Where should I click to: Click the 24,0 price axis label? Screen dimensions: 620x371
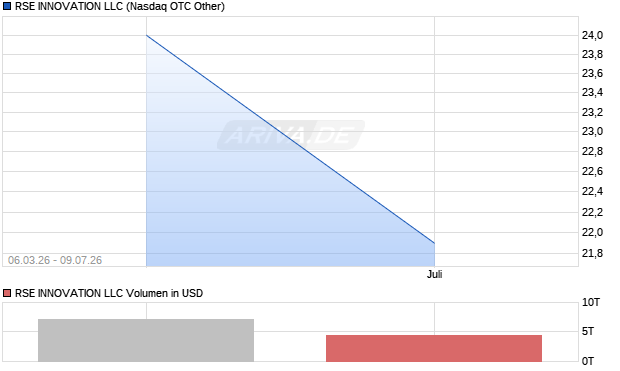(592, 35)
